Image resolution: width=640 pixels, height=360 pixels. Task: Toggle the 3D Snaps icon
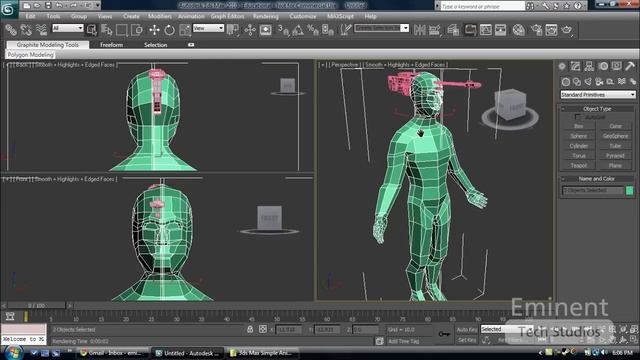pyautogui.click(x=283, y=30)
